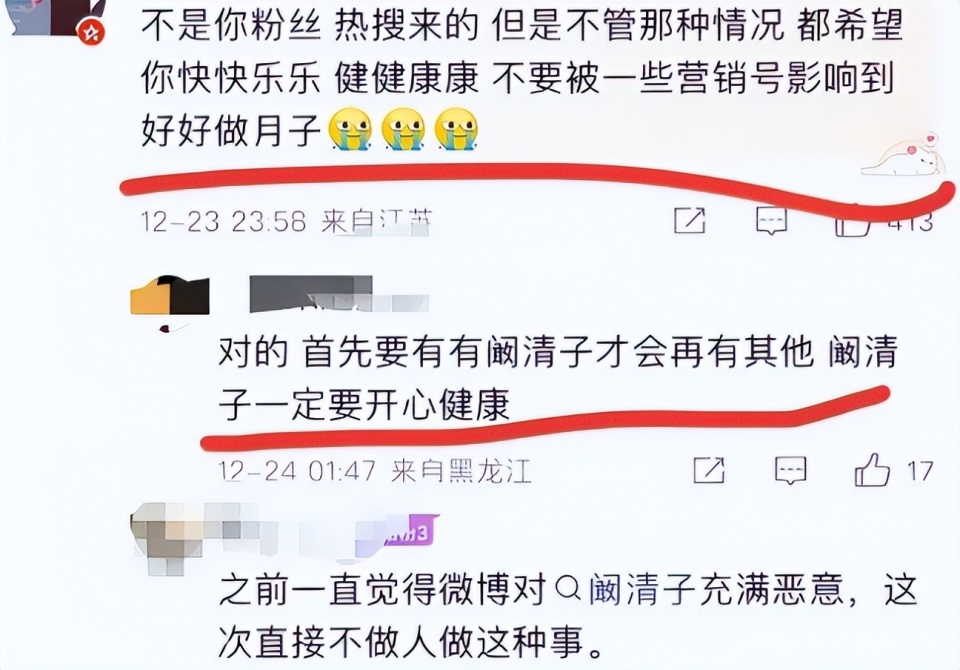The height and width of the screenshot is (670, 960).
Task: Open the orange-black avatar of Heilongjiang commenter
Action: 170,296
